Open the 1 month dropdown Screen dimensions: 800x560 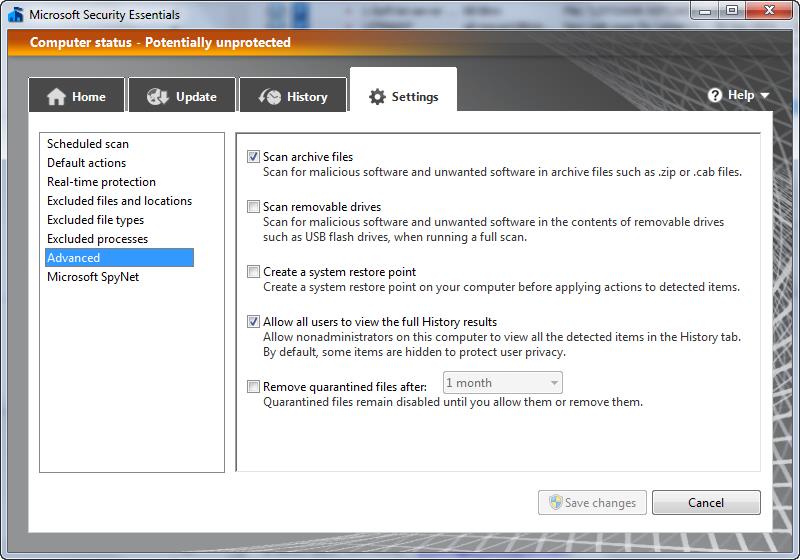point(503,383)
